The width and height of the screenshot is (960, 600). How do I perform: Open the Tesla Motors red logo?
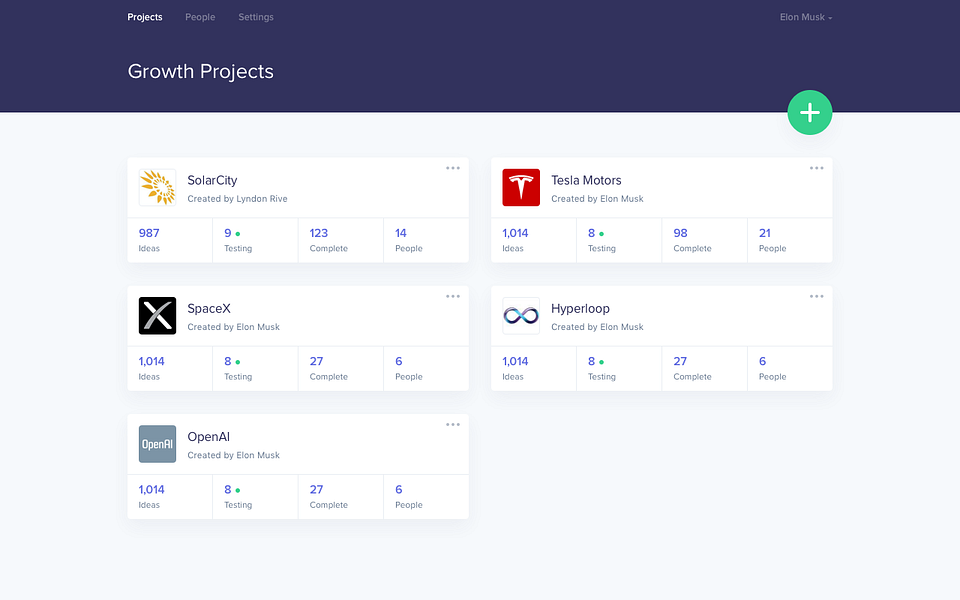(521, 187)
